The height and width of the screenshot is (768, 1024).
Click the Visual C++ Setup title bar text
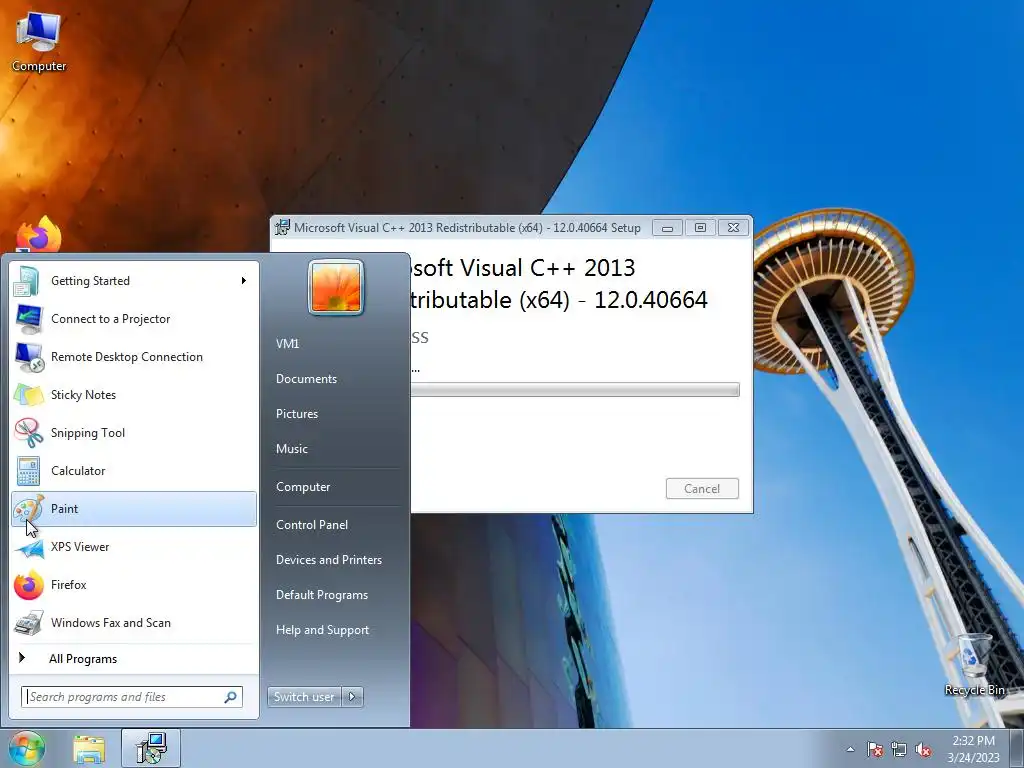point(467,228)
